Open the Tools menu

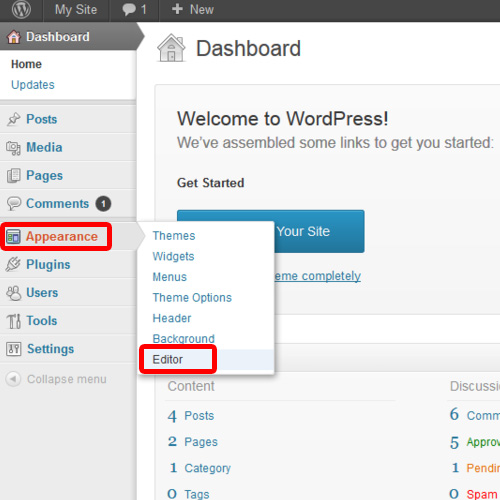42,321
